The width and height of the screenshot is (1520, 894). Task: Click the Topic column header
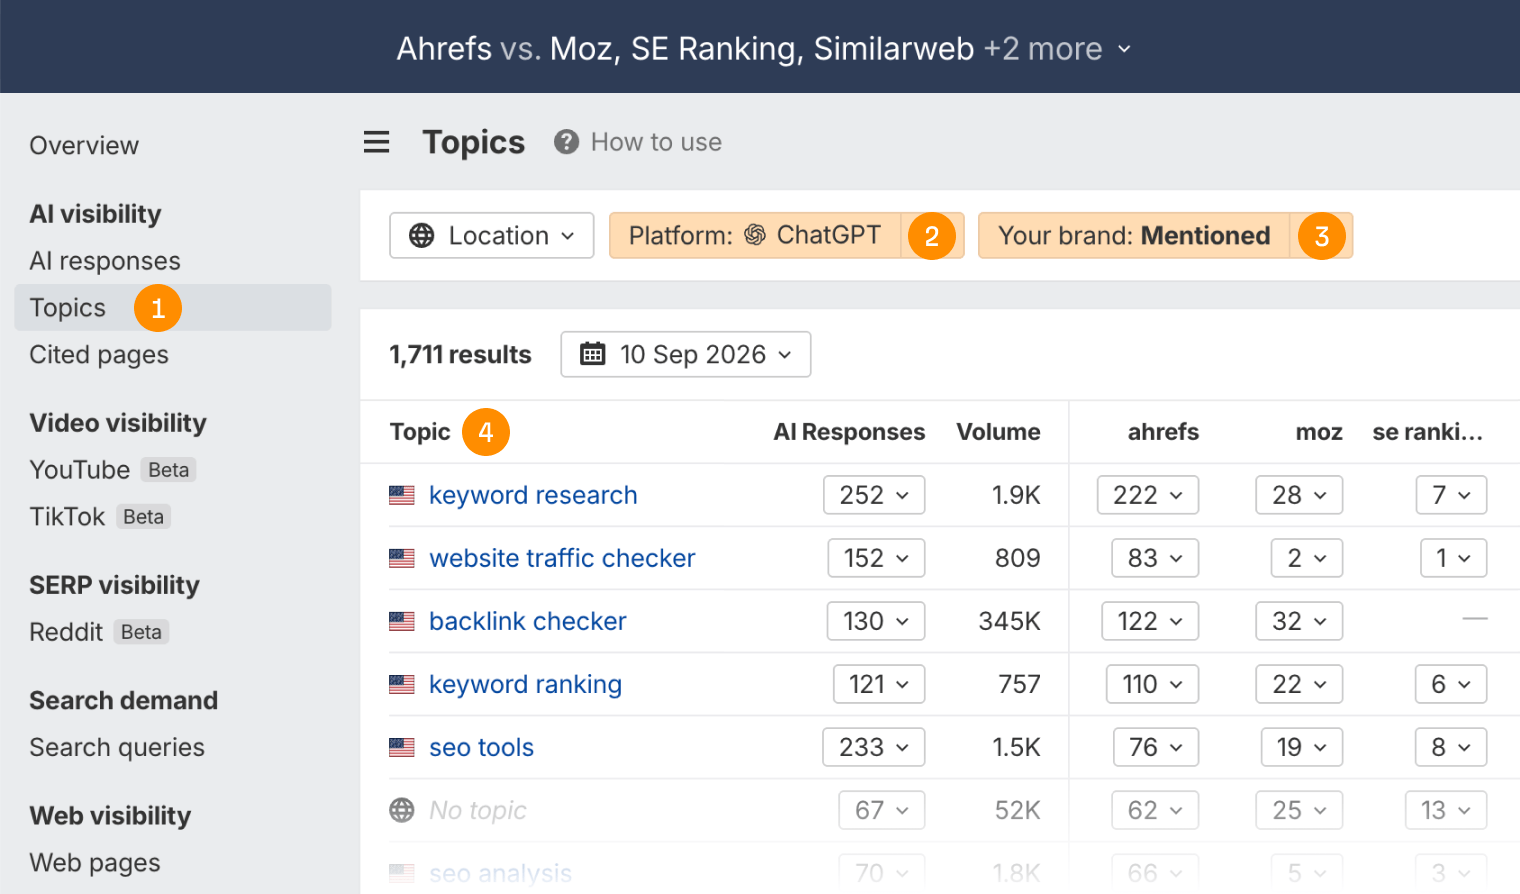tap(420, 432)
